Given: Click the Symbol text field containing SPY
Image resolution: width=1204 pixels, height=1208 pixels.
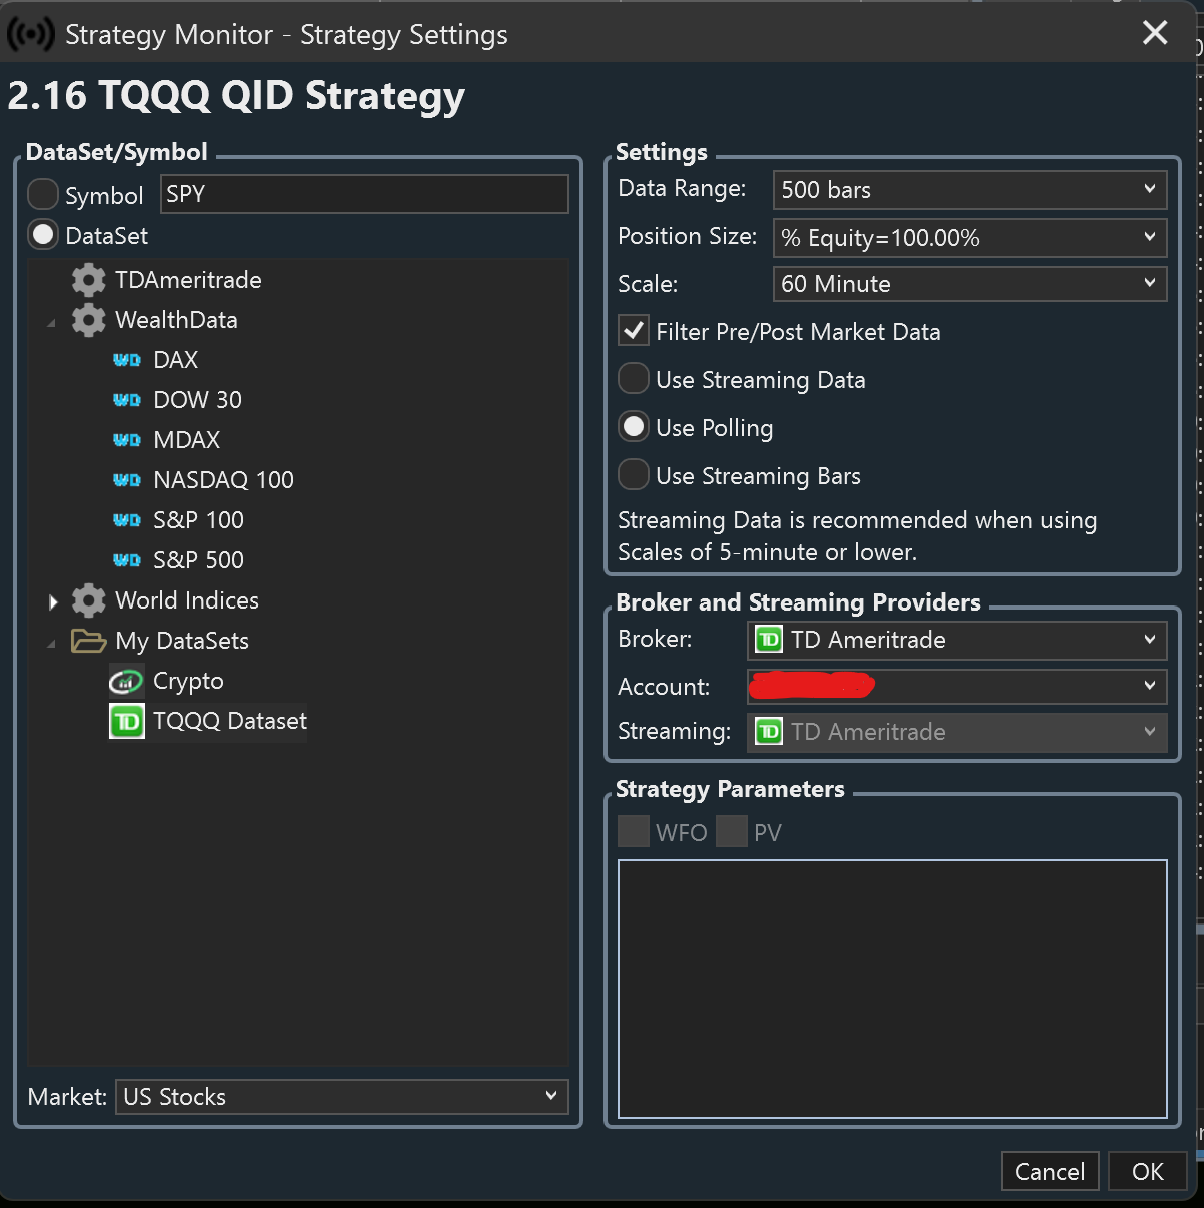Looking at the screenshot, I should coord(364,194).
